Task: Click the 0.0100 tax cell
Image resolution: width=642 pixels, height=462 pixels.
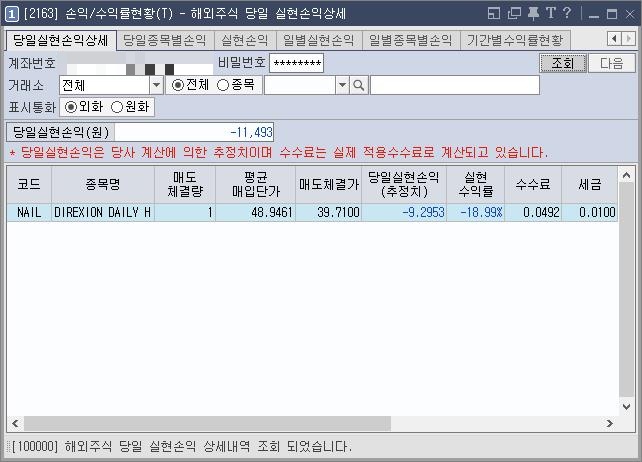Action: 590,213
